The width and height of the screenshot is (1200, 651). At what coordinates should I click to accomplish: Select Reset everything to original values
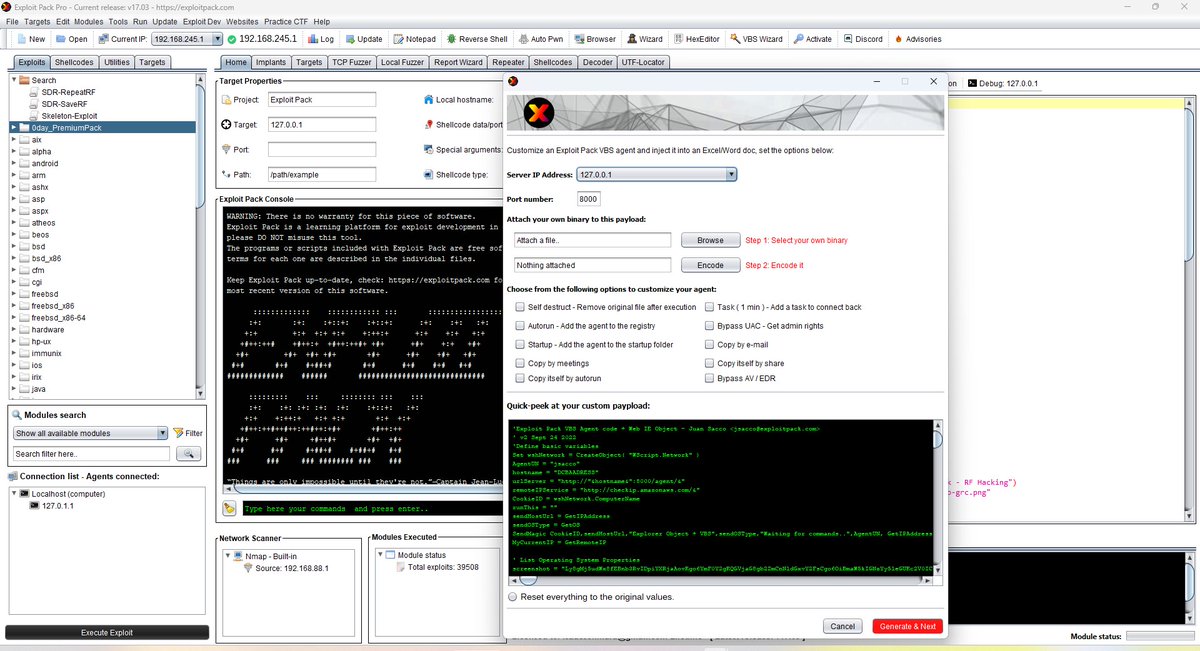[513, 597]
